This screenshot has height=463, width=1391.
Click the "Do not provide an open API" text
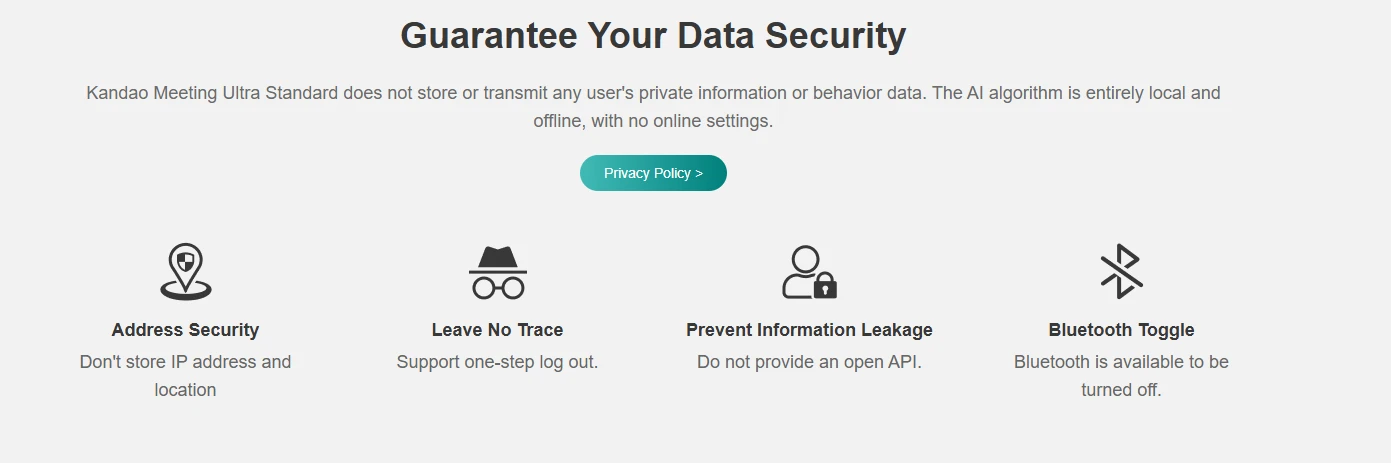point(809,362)
